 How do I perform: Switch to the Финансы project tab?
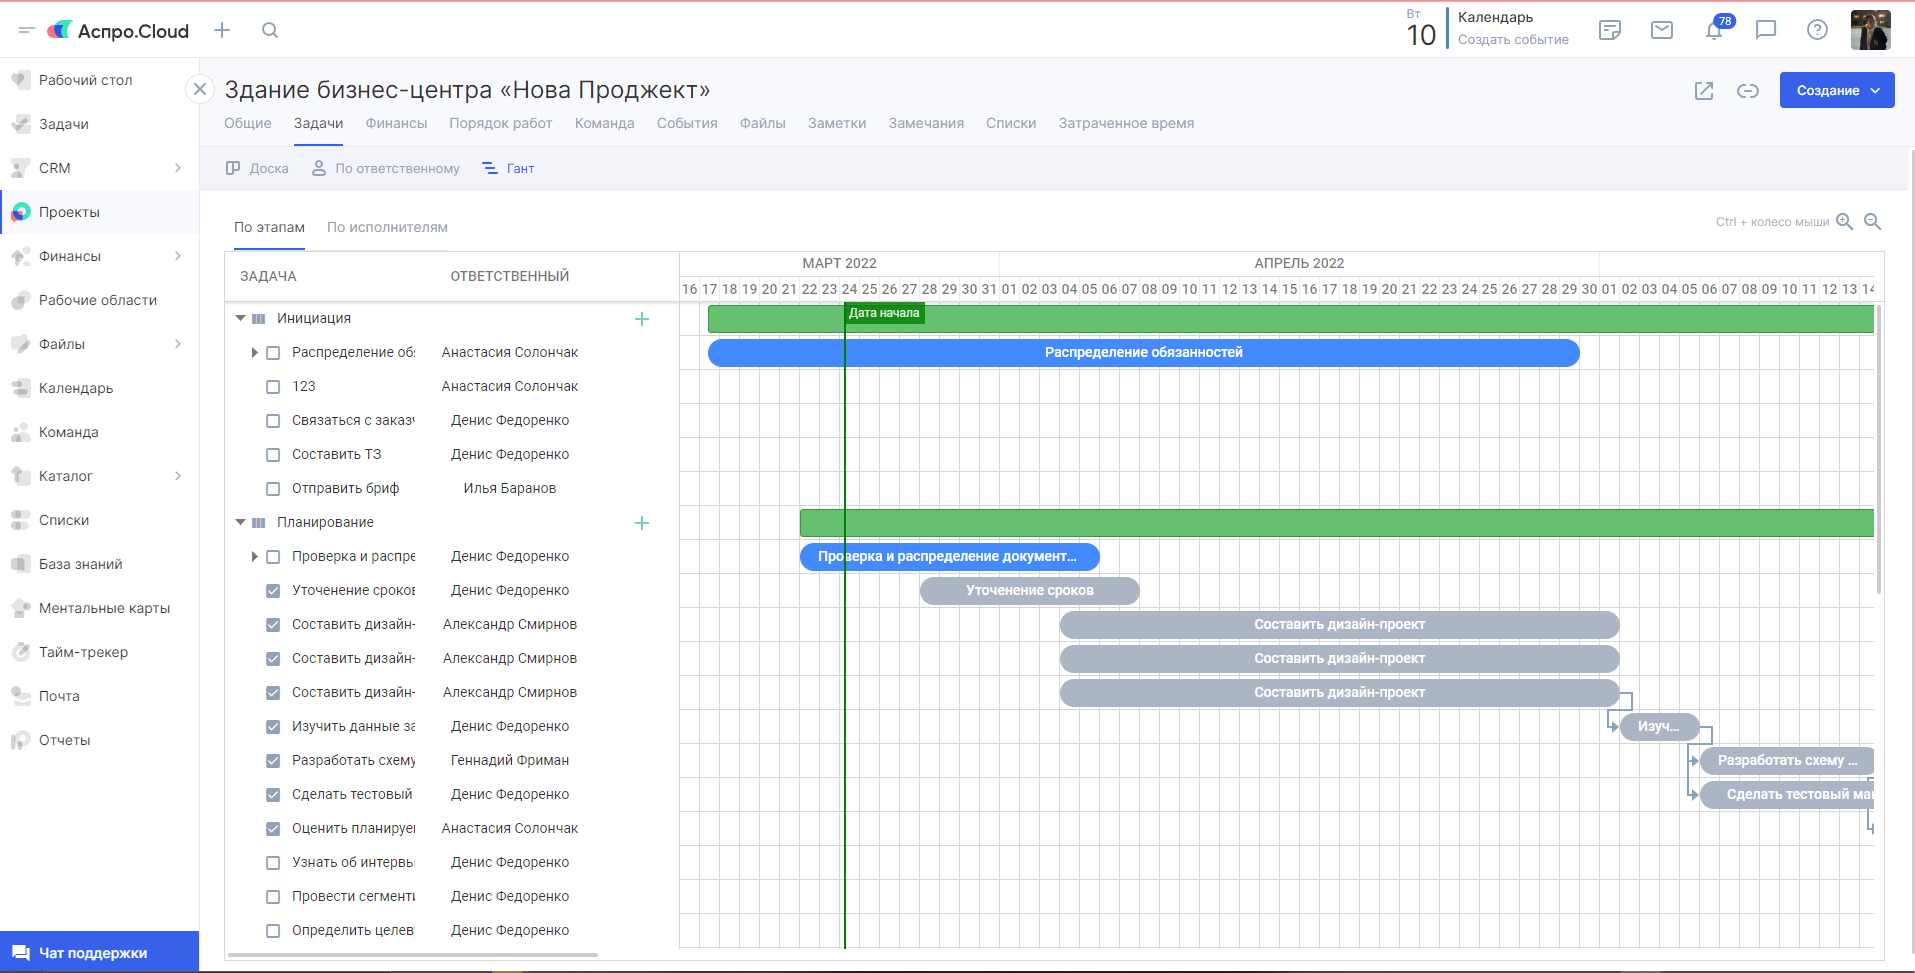tap(396, 123)
